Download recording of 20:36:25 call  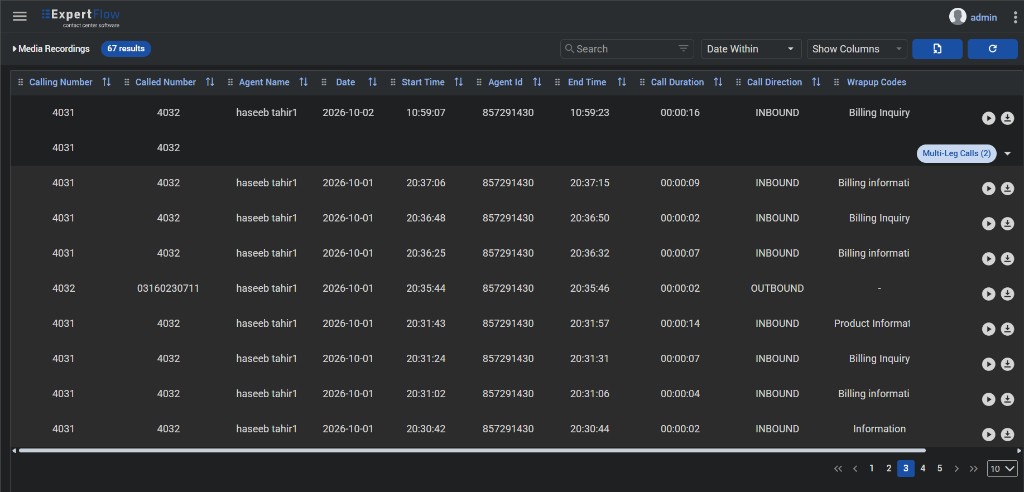(1007, 259)
